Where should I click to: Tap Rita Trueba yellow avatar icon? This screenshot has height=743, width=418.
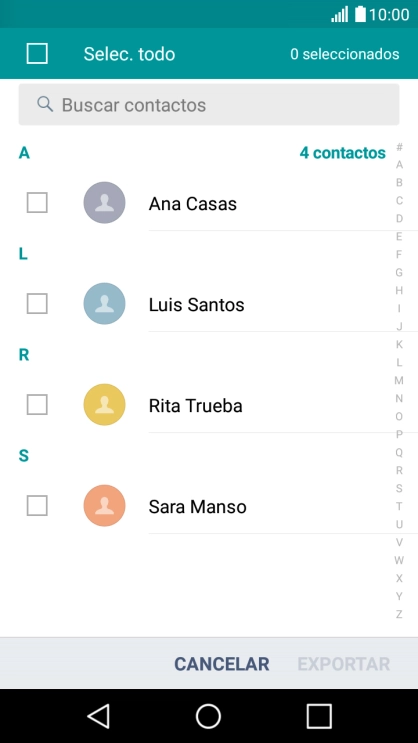tap(104, 405)
